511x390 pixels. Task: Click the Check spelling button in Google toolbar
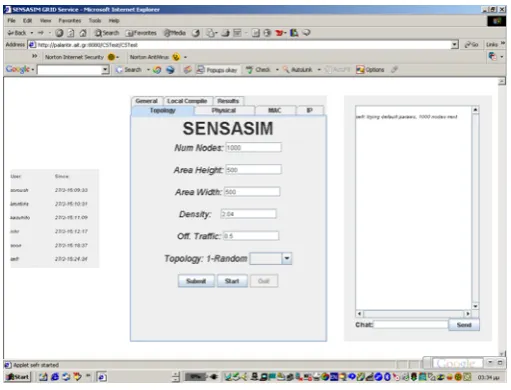258,70
